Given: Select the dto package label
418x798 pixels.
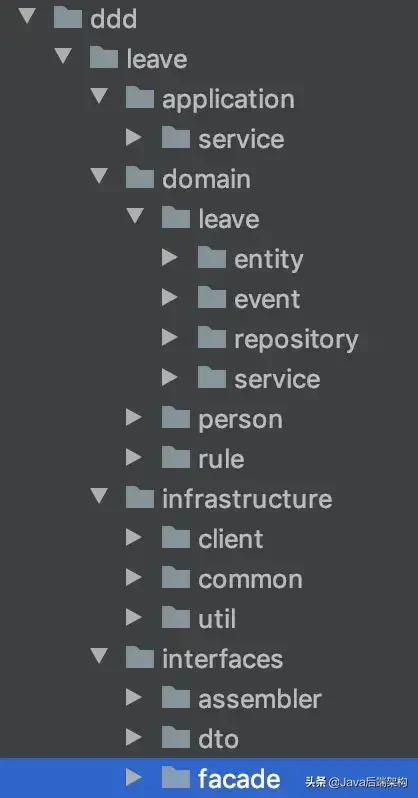Looking at the screenshot, I should pos(218,739).
